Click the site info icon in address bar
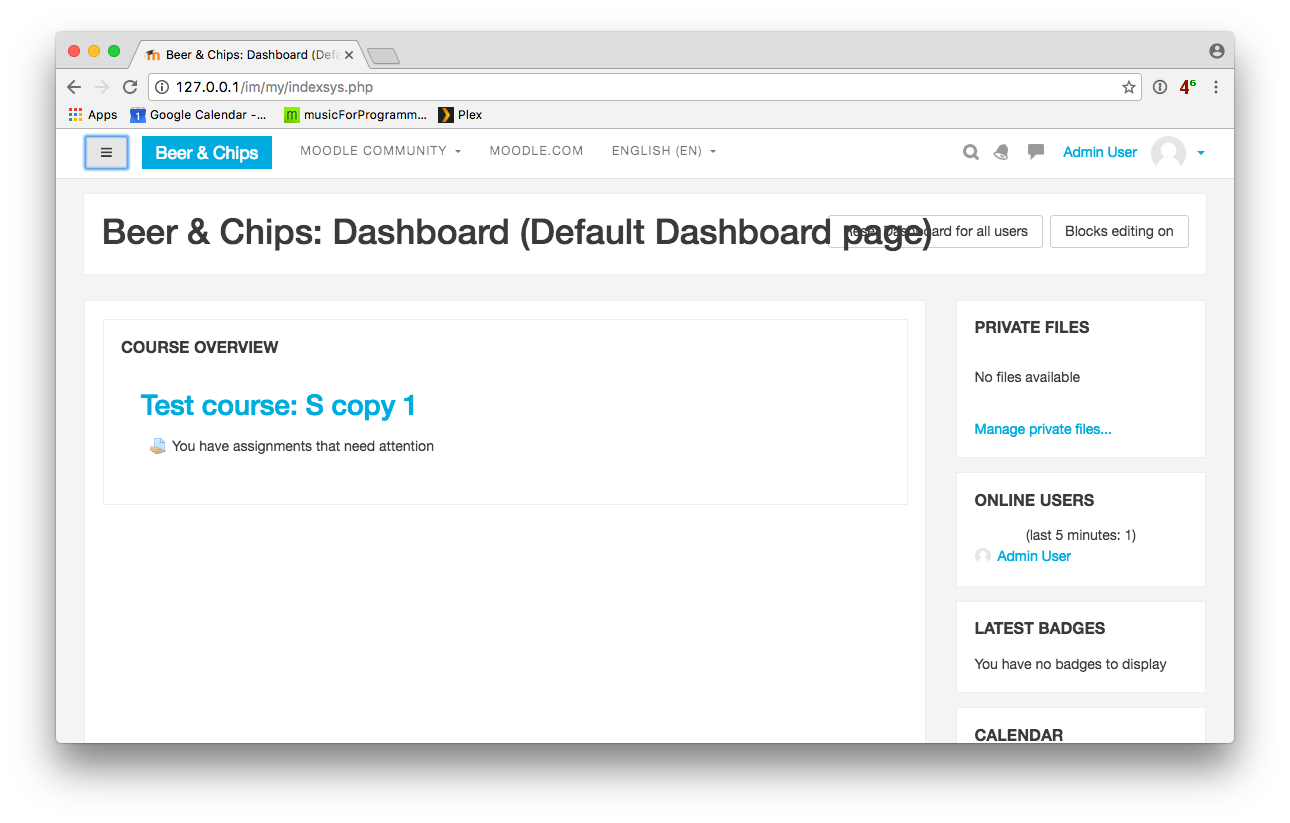This screenshot has width=1290, height=823. 162,87
